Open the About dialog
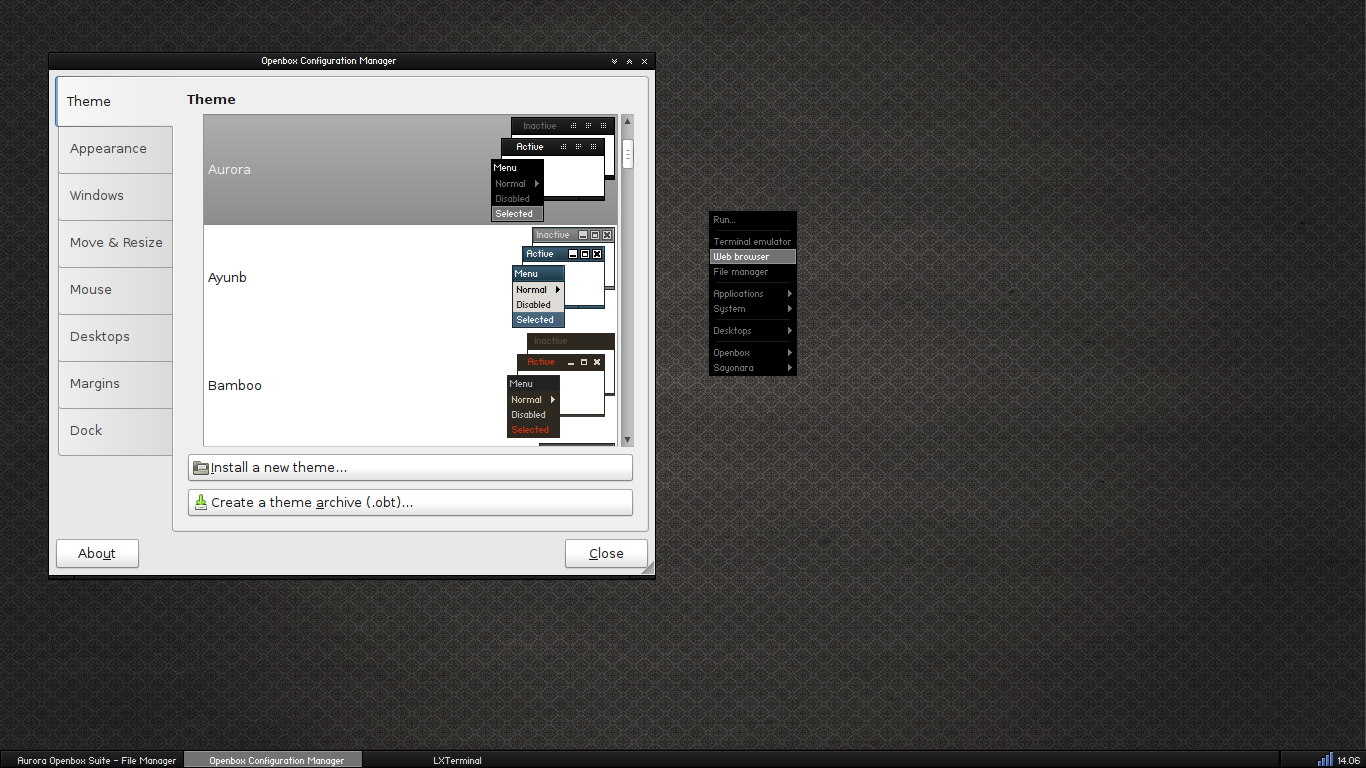 tap(97, 553)
